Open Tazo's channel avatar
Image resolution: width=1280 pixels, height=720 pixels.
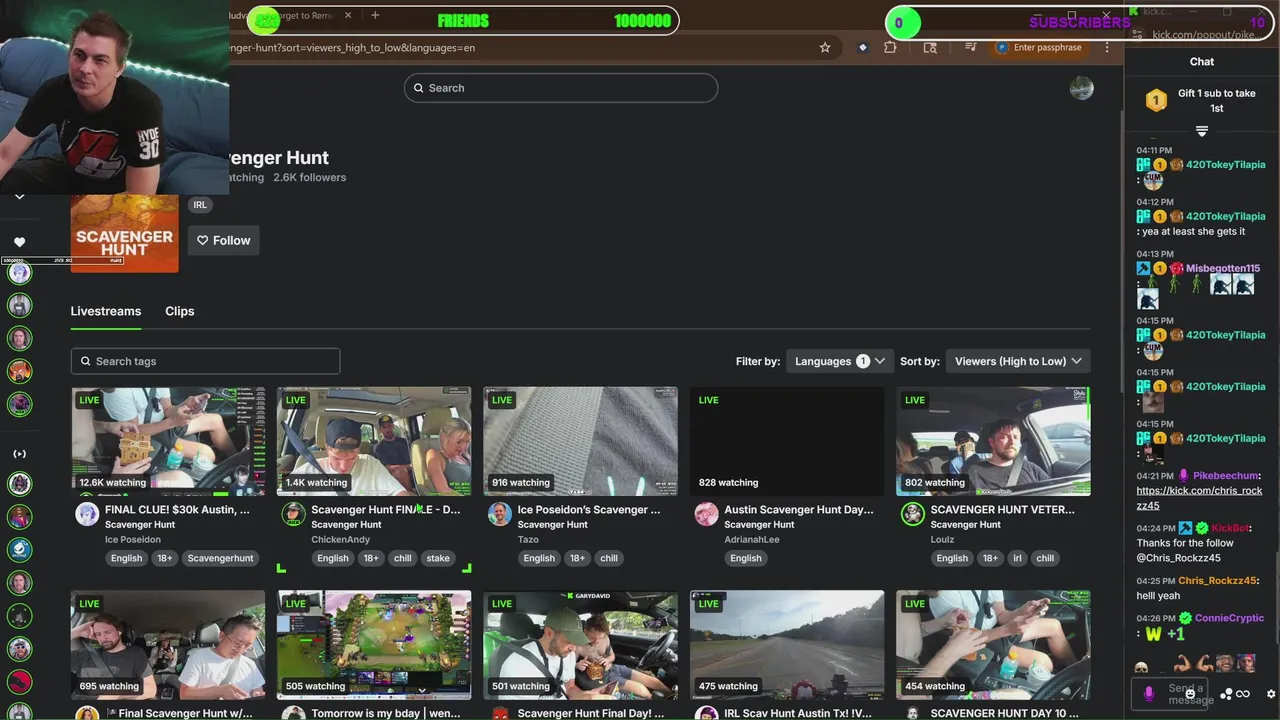pyautogui.click(x=500, y=514)
